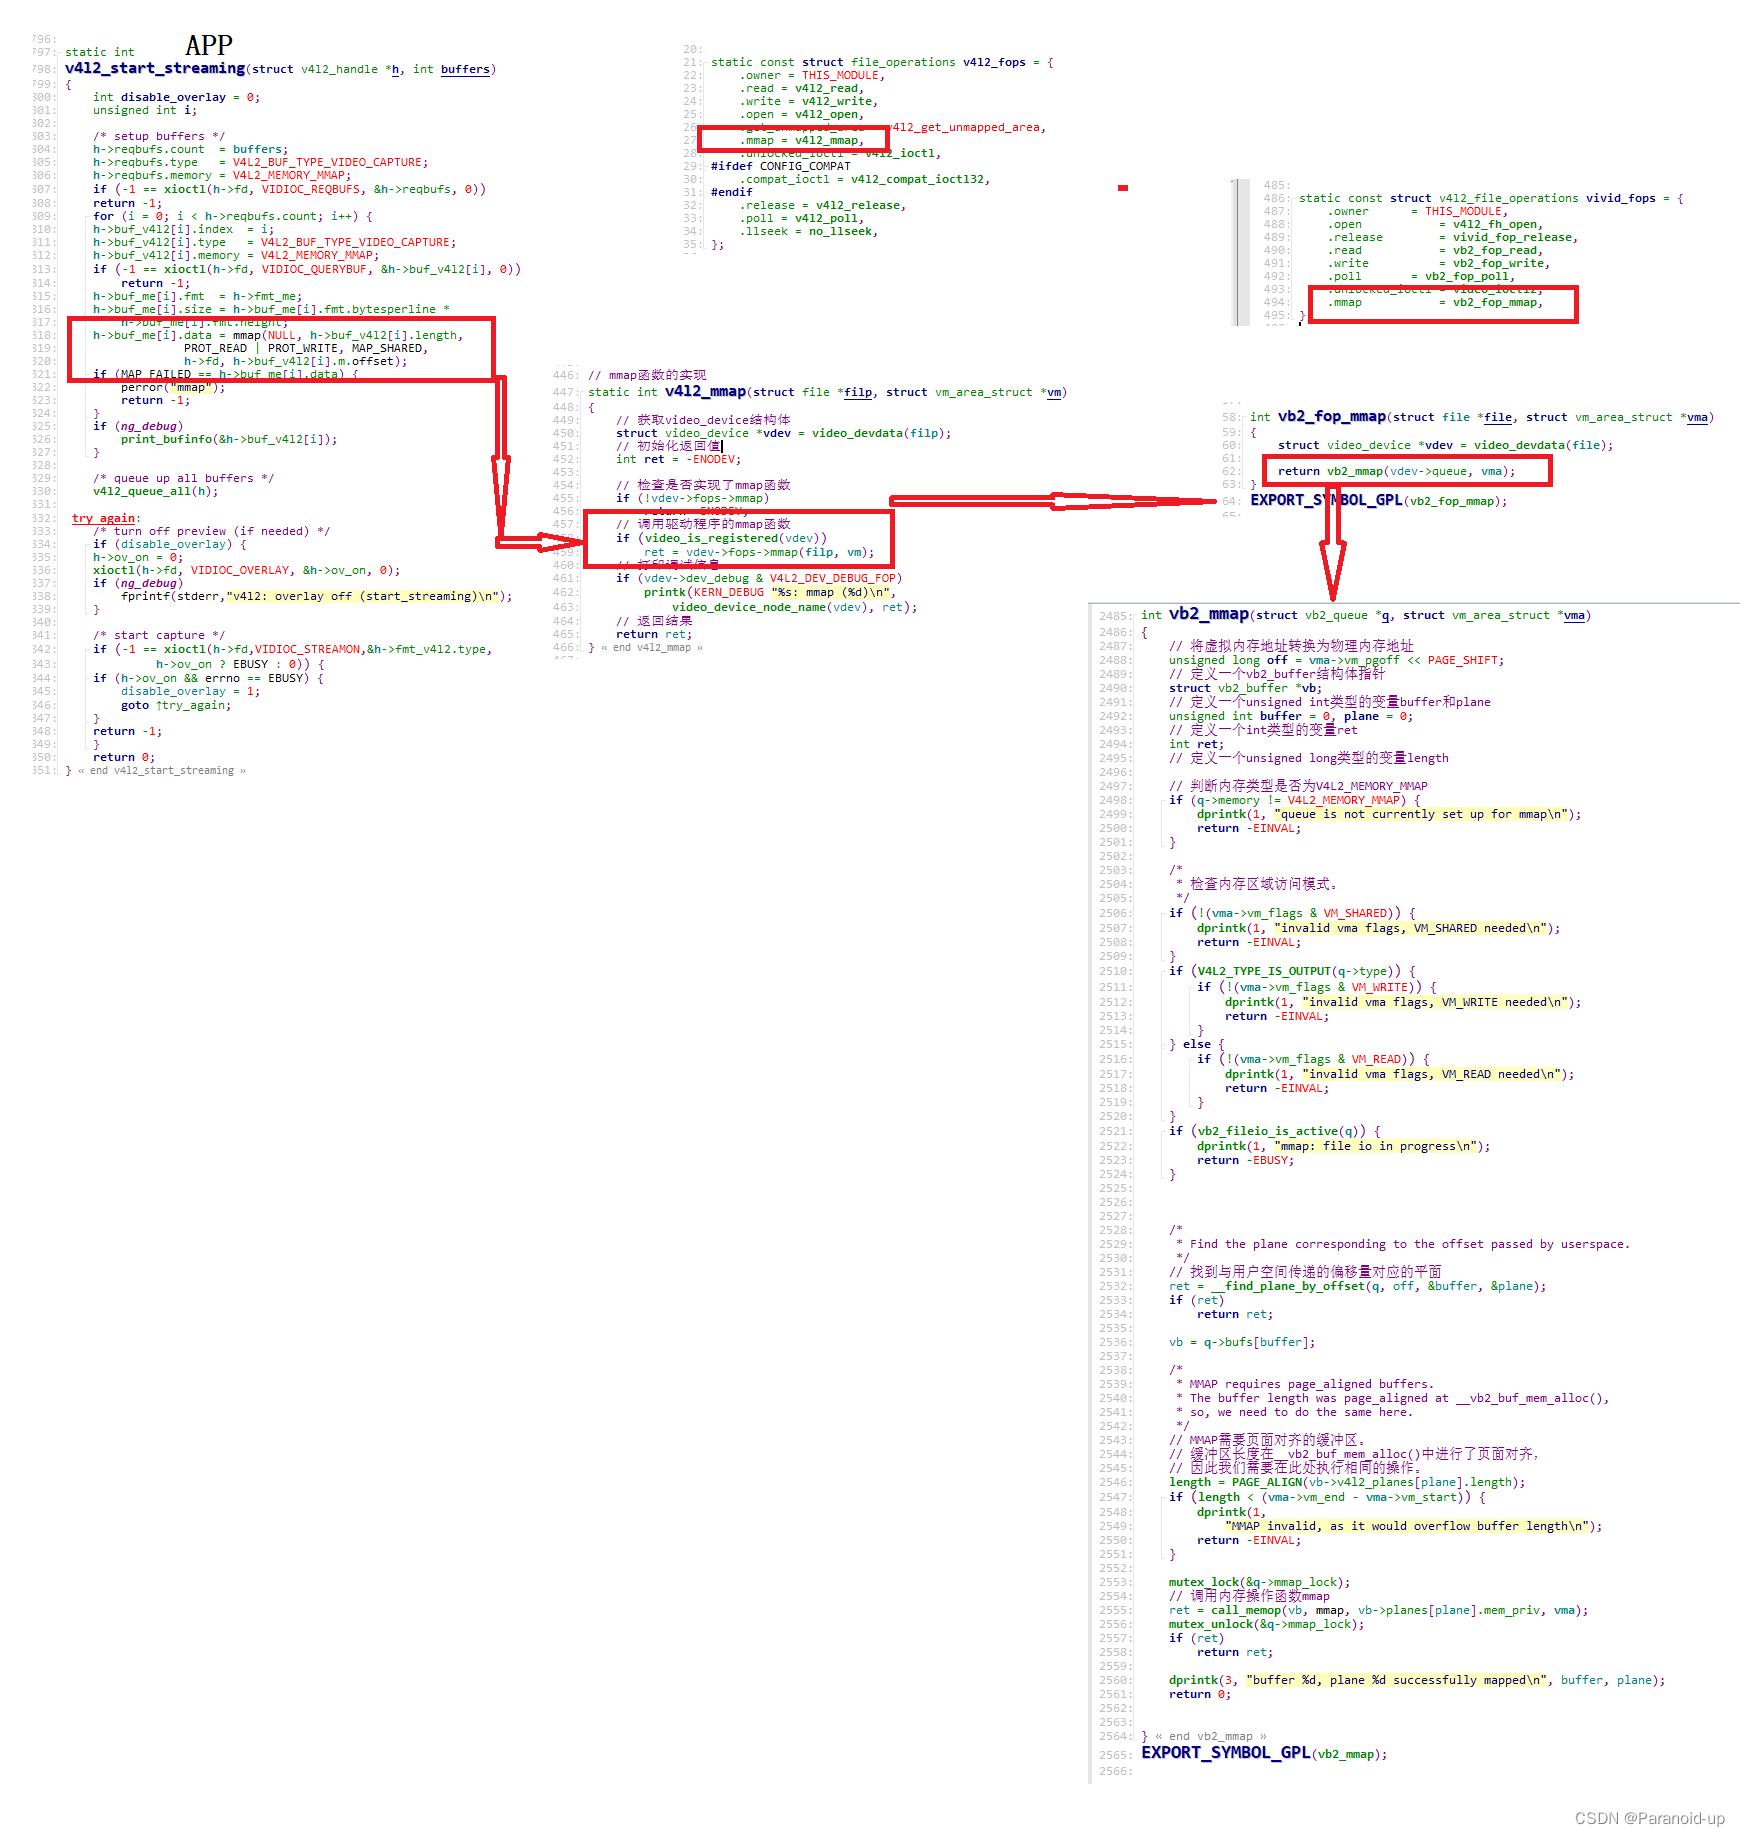Click the "print_bufinfo(&h->buf_v4l2[i]);" line
The image size is (1740, 1836).
pyautogui.click(x=229, y=439)
